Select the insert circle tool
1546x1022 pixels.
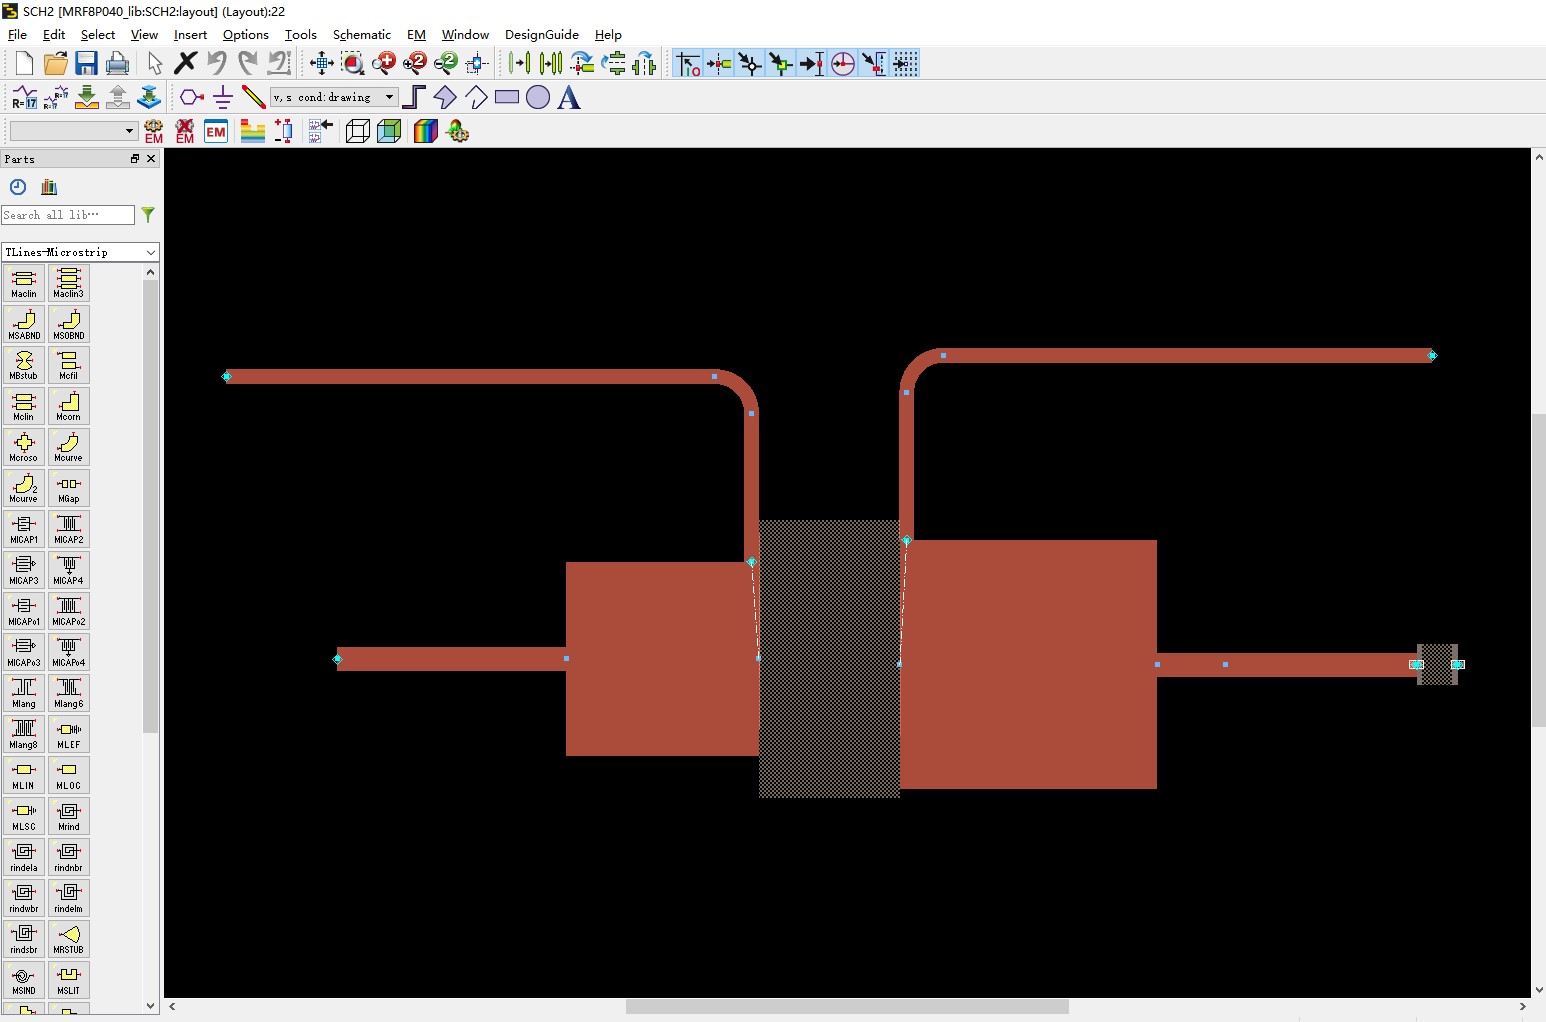click(538, 97)
